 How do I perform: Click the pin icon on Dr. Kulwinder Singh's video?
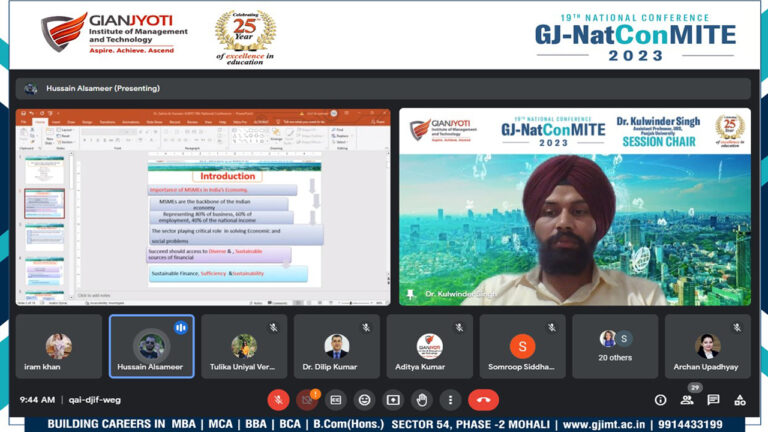coord(410,294)
